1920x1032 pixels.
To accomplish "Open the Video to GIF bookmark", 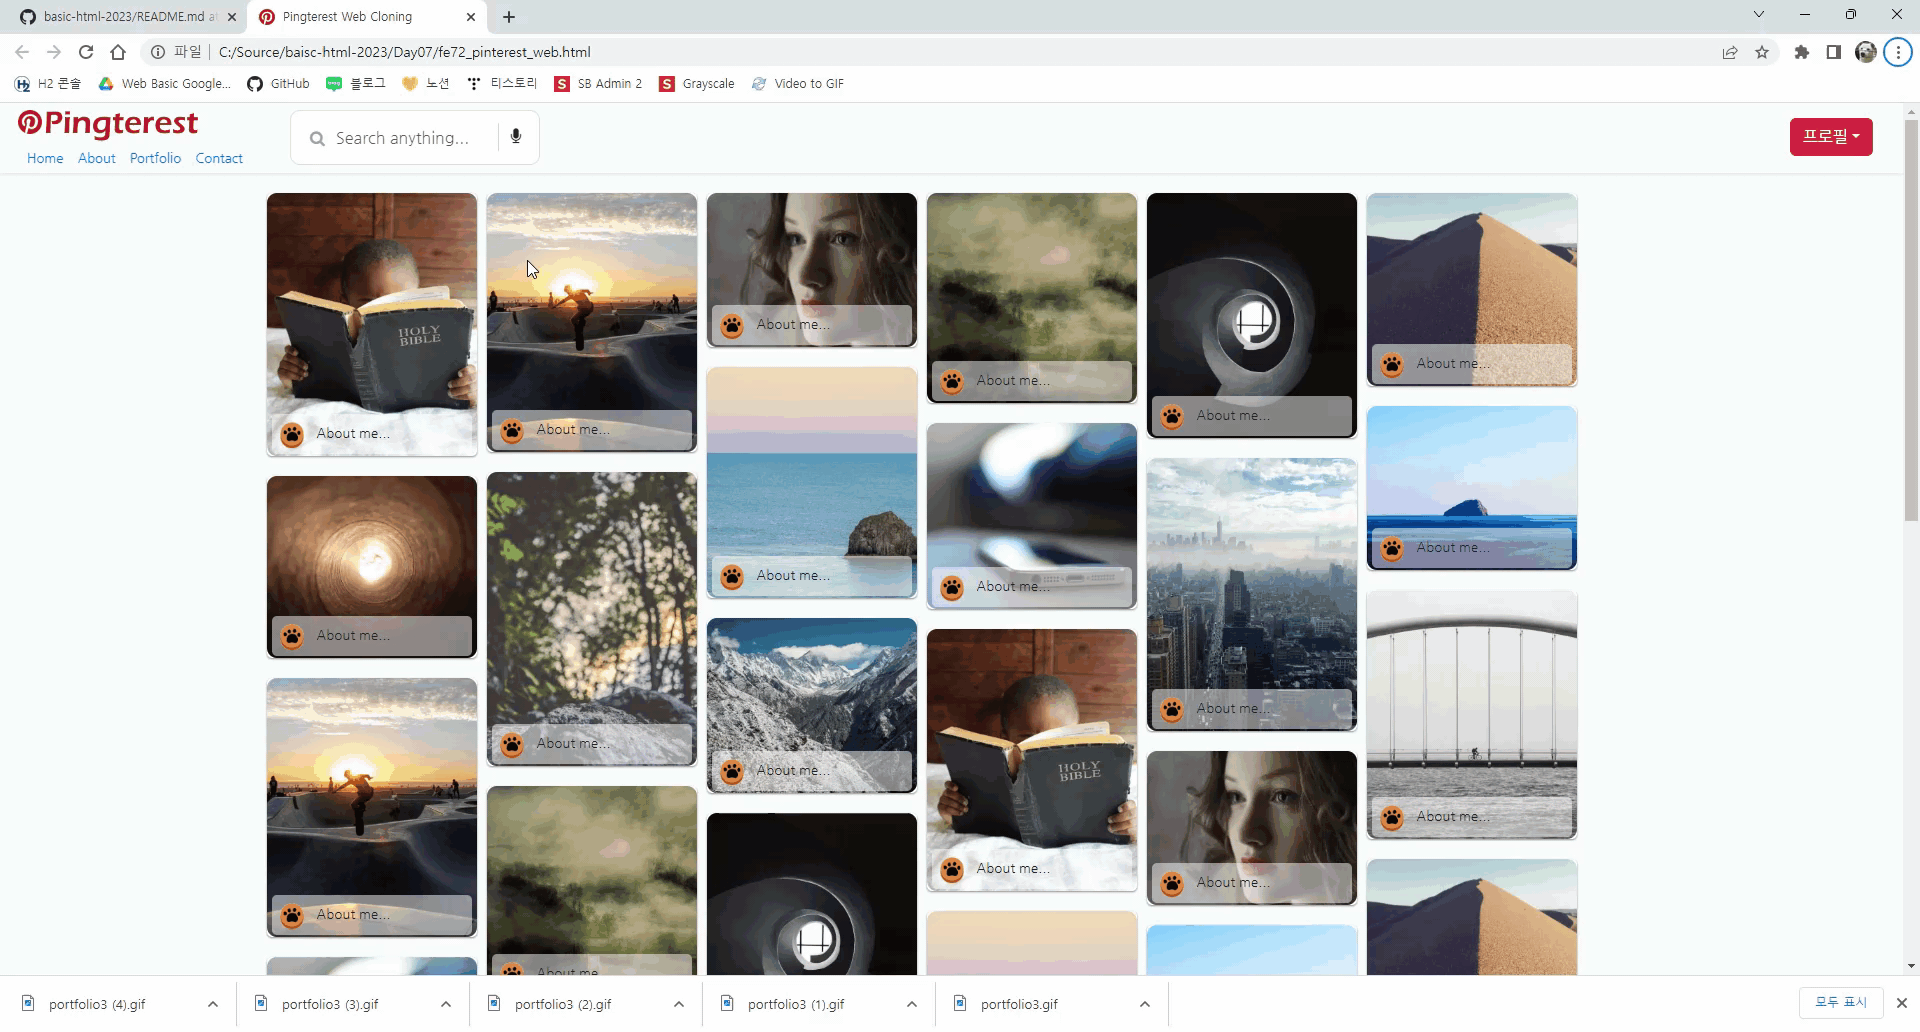I will [x=797, y=84].
